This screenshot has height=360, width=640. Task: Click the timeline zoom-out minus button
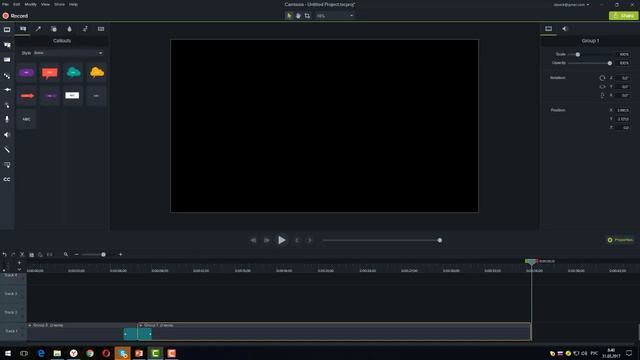pos(76,255)
